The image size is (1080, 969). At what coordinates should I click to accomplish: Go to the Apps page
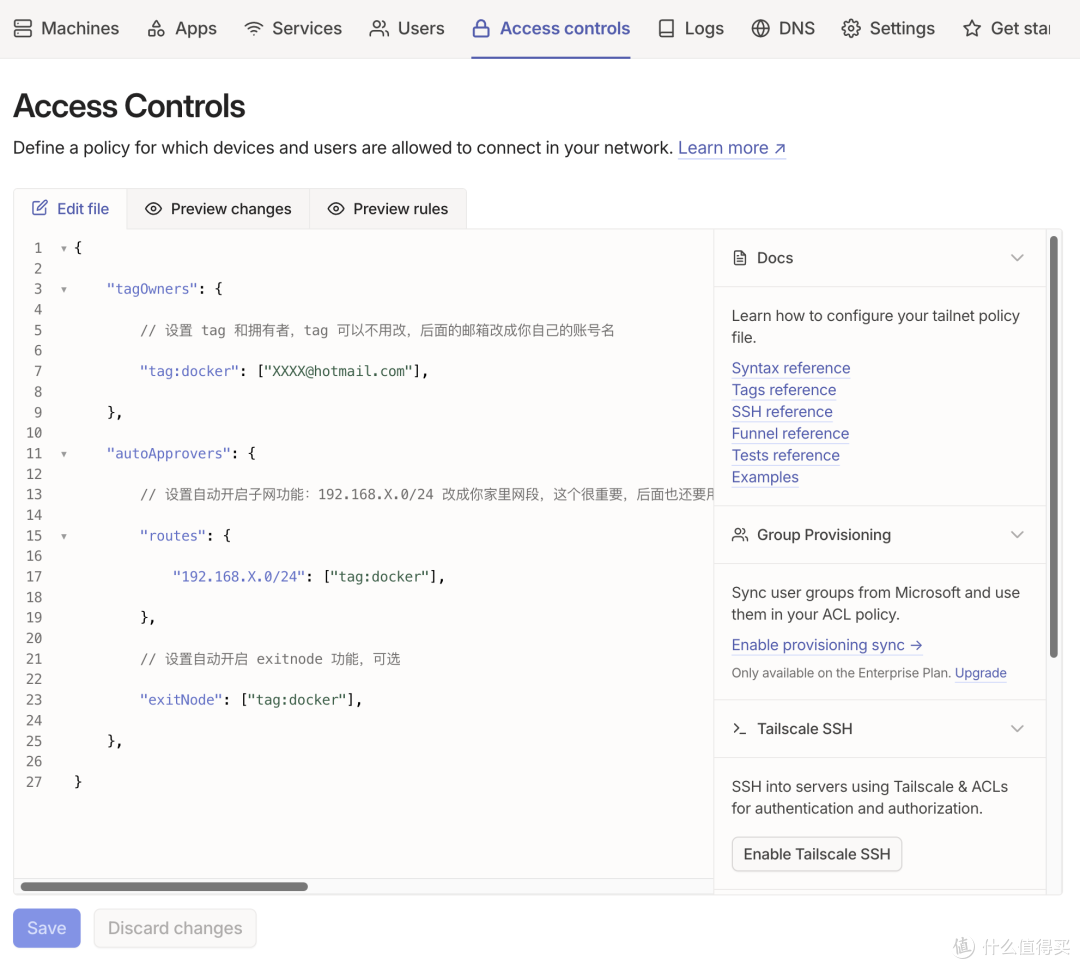(182, 28)
